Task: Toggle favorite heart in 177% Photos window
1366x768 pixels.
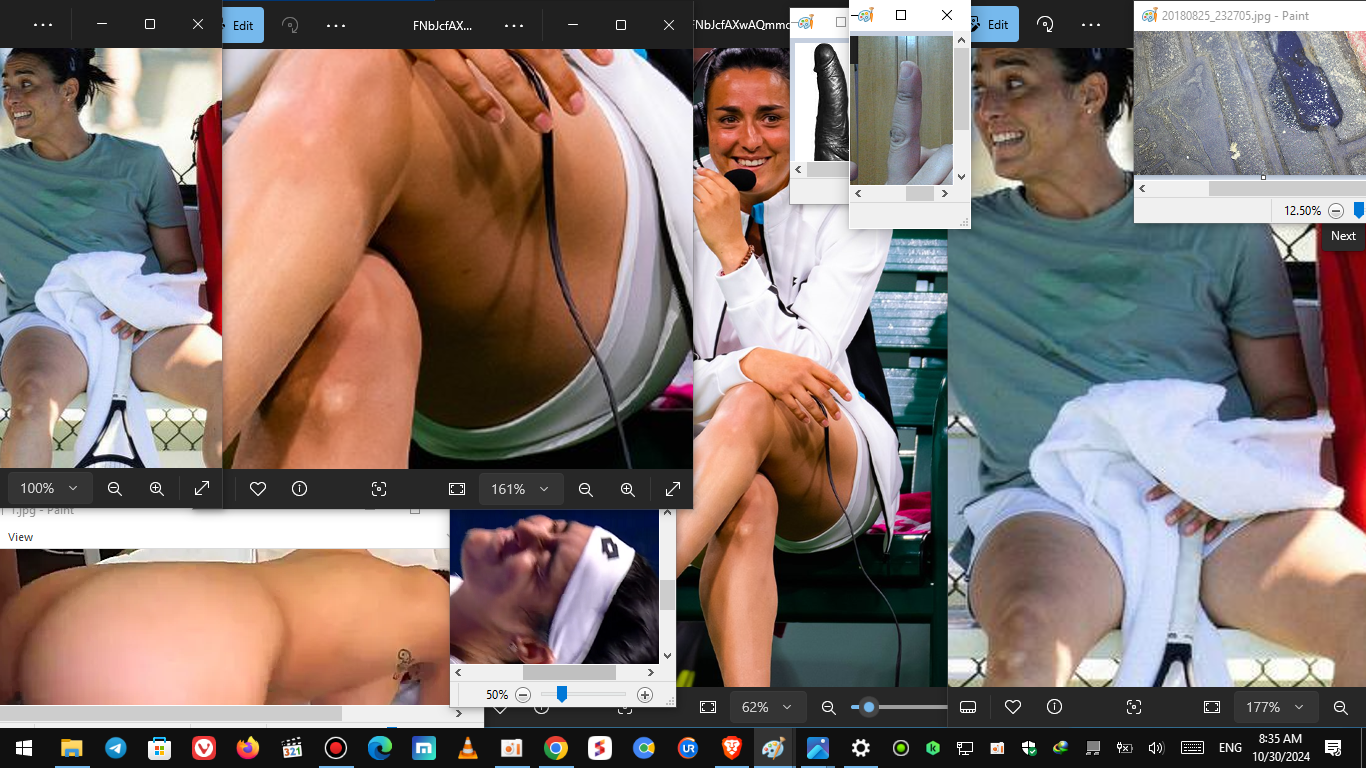Action: (x=1012, y=707)
